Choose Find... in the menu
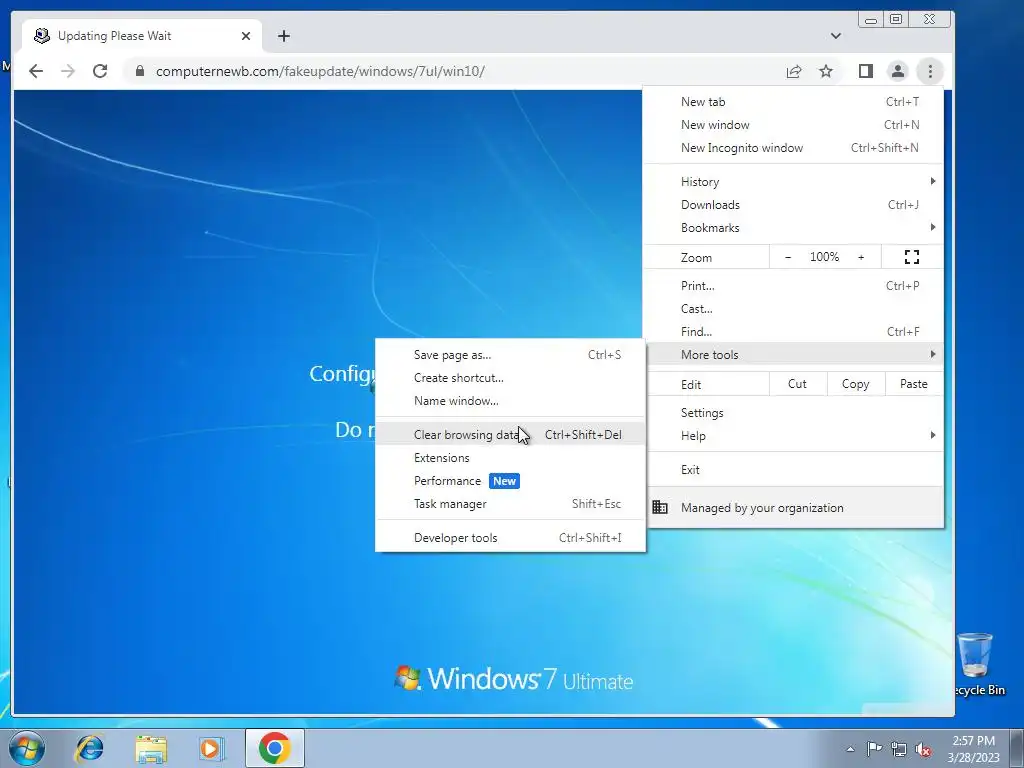Image resolution: width=1024 pixels, height=768 pixels. pos(793,331)
